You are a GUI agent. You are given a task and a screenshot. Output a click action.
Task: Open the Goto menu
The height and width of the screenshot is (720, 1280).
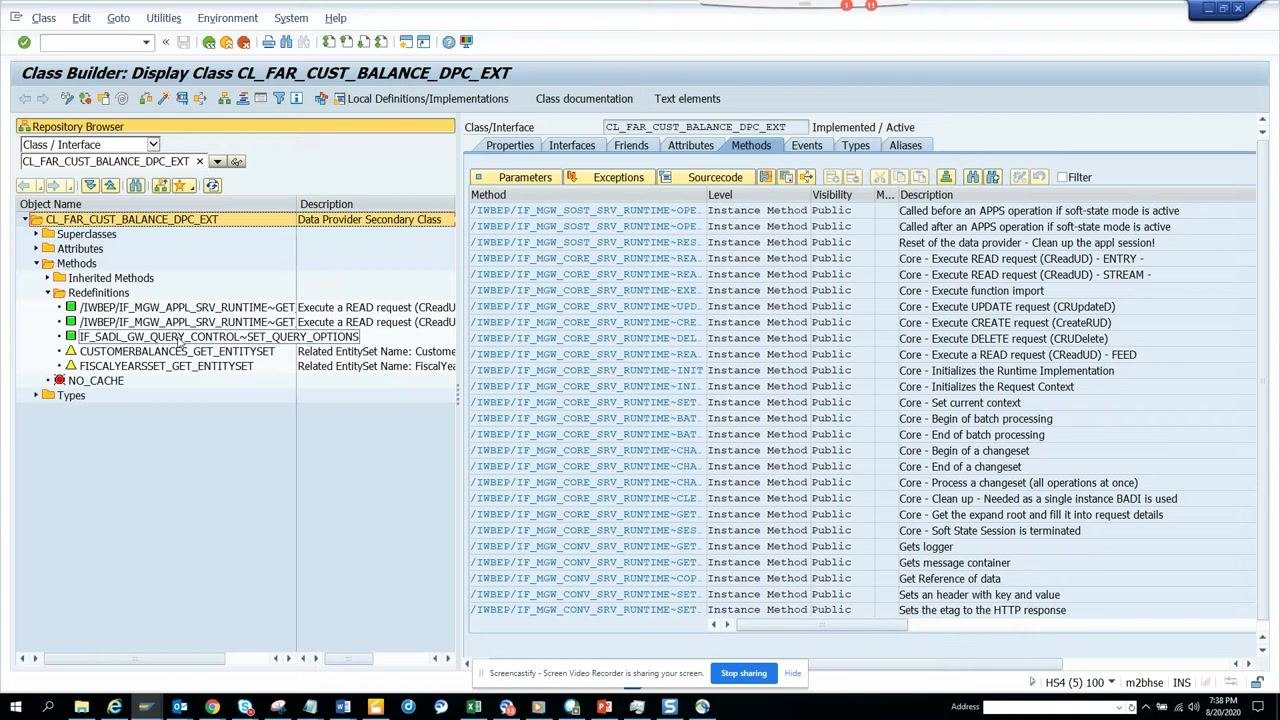point(118,18)
